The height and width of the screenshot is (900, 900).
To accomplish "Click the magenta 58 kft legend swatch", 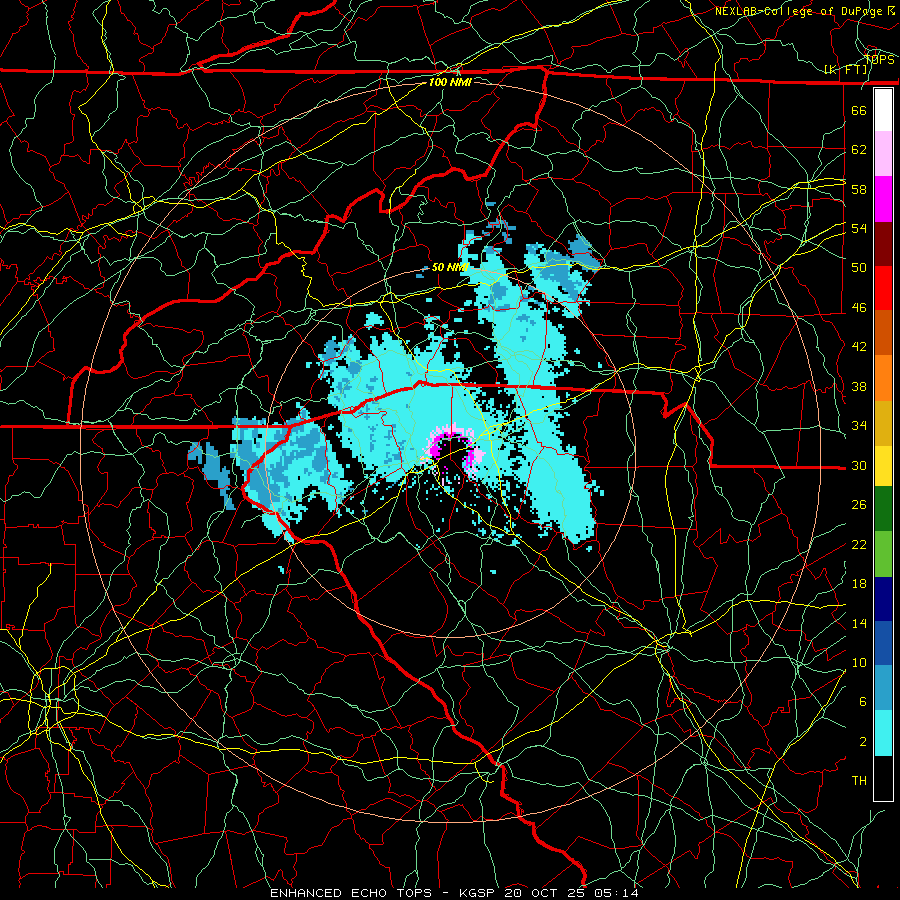I will (x=883, y=199).
